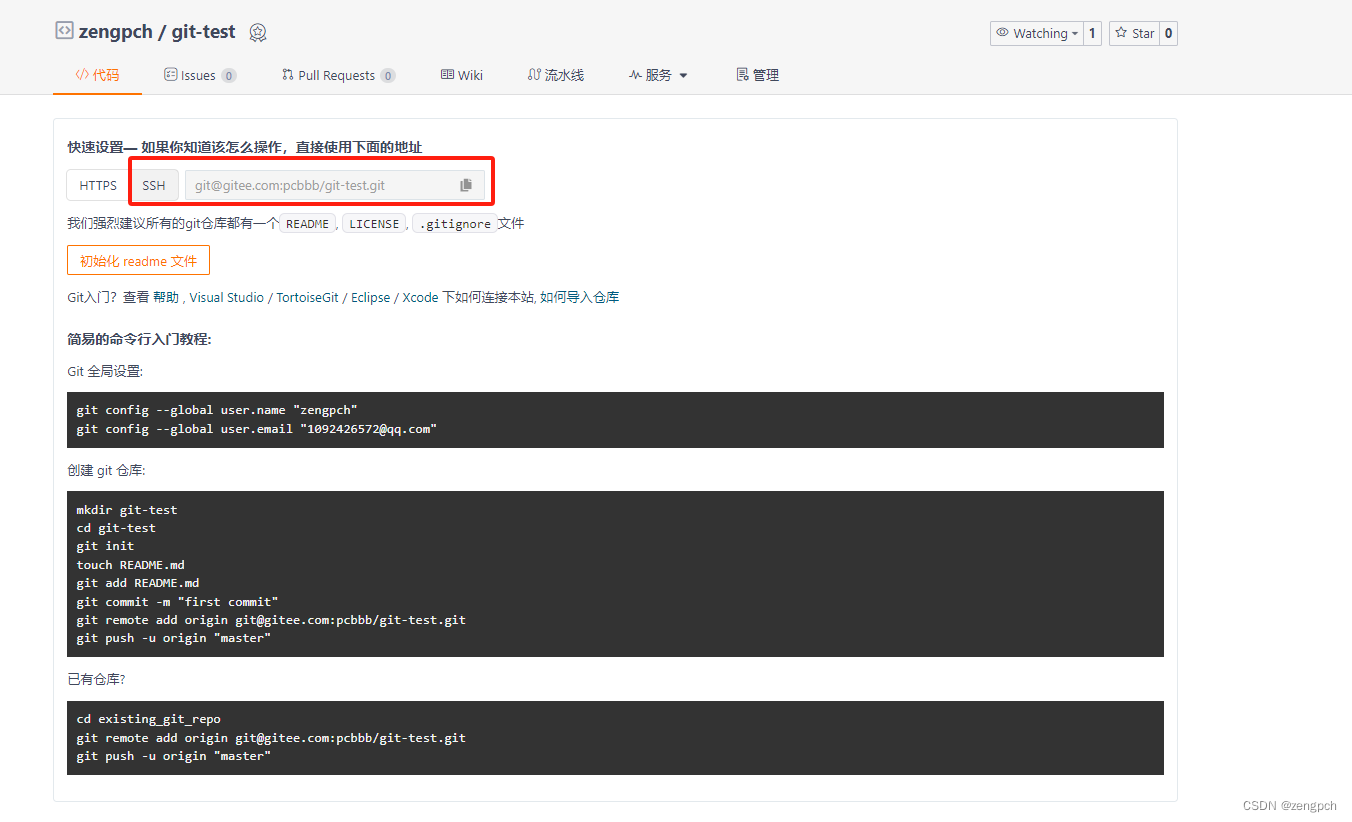1352x822 pixels.
Task: Switch clone address to SSH
Action: [154, 185]
